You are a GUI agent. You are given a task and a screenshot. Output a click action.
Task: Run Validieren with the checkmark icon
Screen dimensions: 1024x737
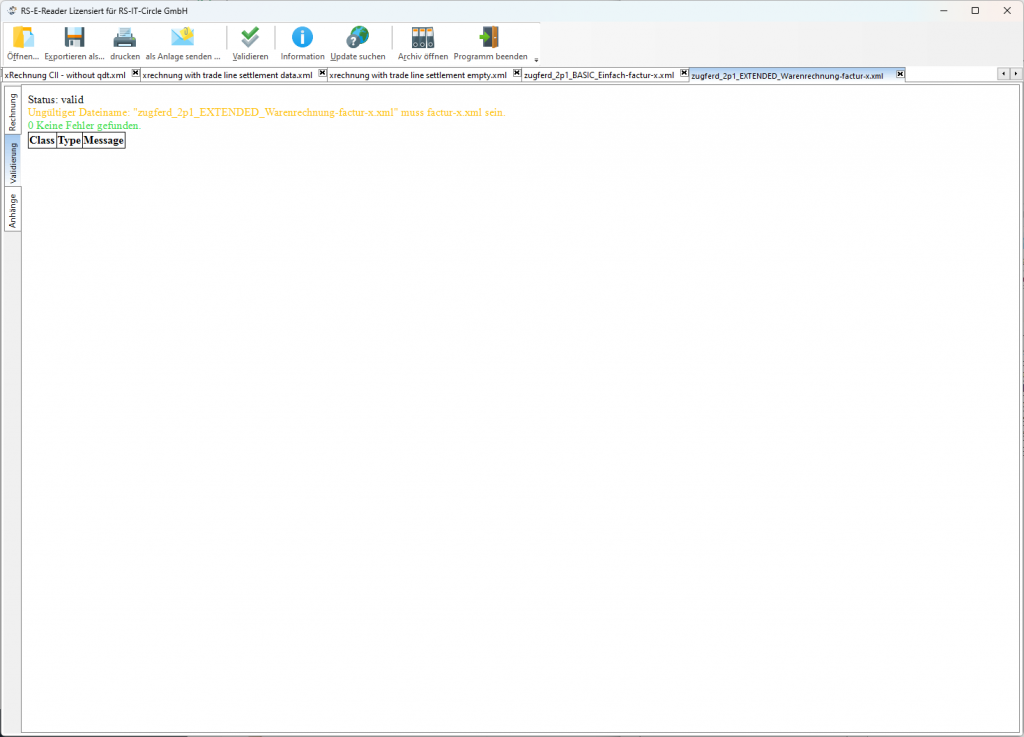point(250,38)
